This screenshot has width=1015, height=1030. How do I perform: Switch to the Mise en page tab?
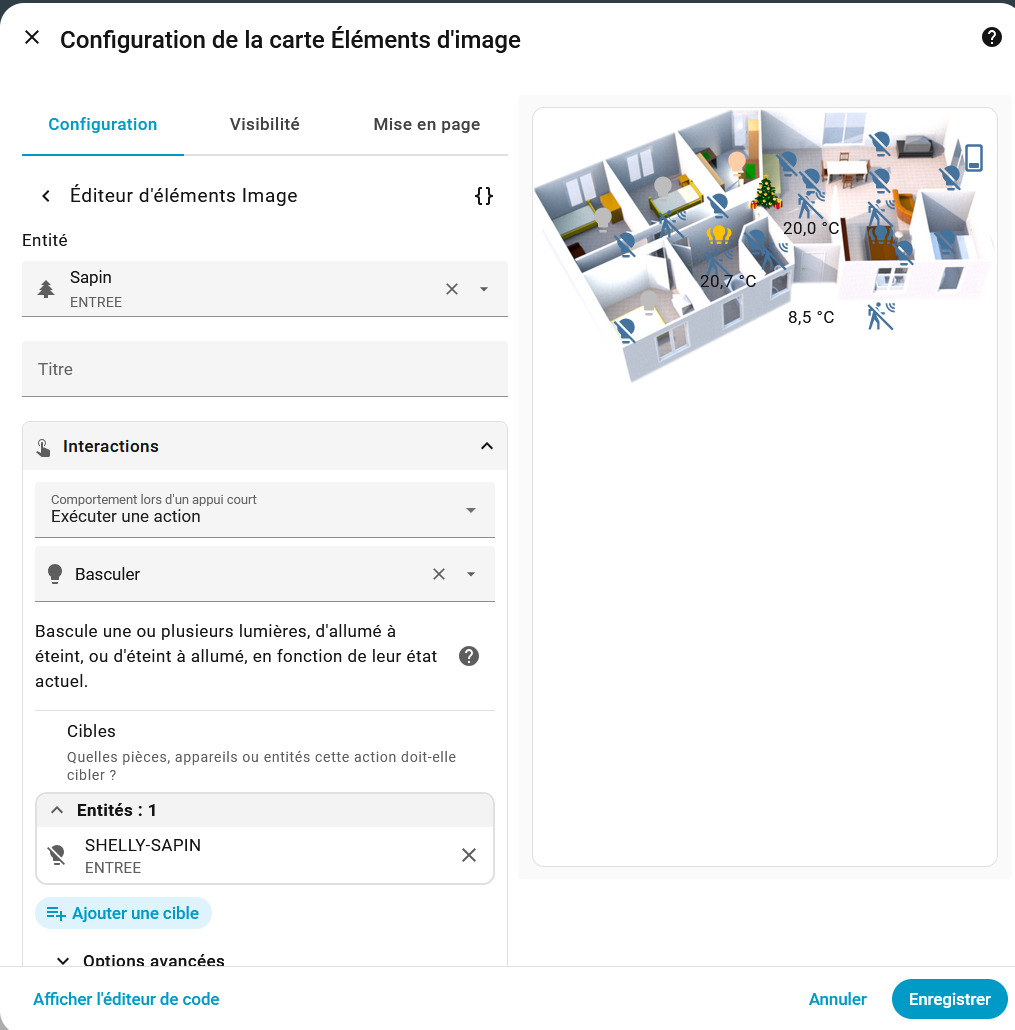click(426, 124)
